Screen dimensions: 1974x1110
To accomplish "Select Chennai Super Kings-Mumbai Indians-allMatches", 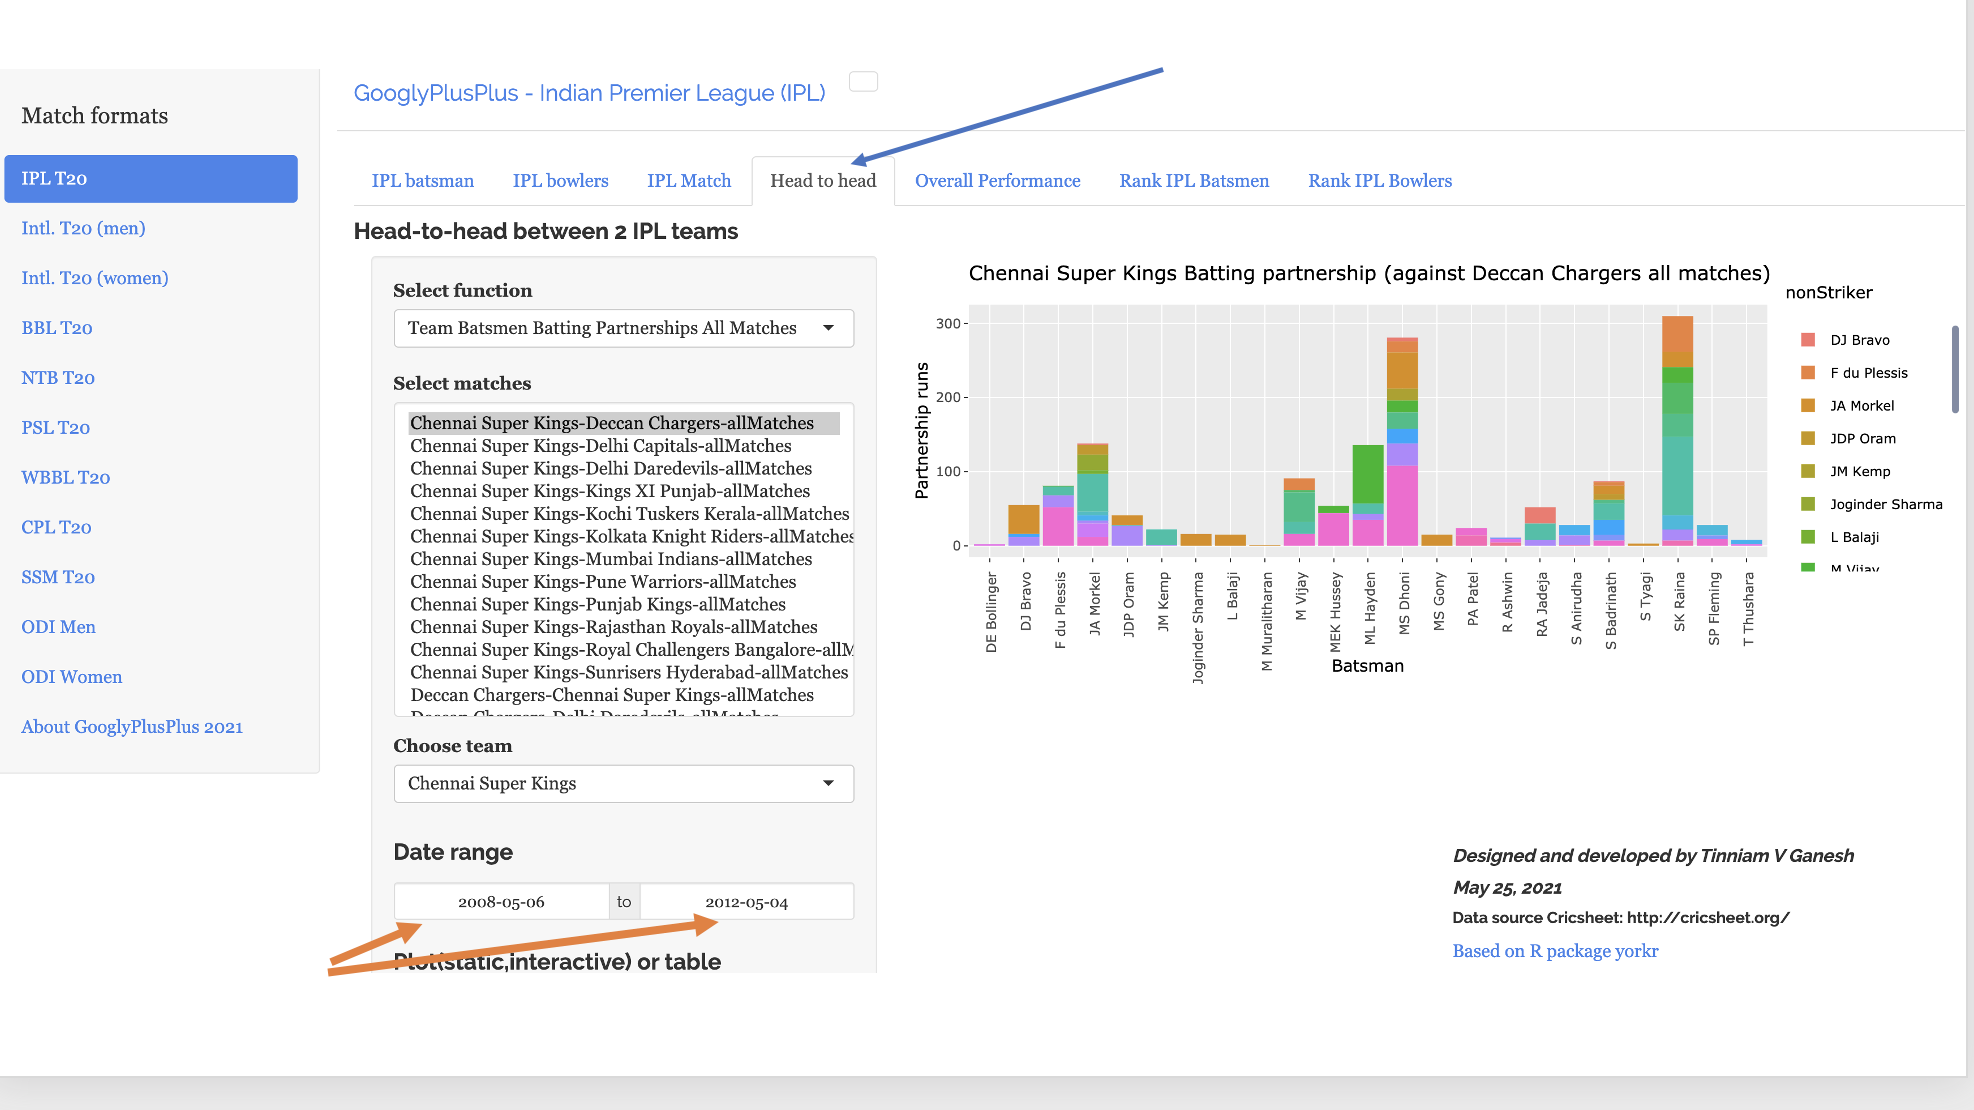I will [x=610, y=559].
